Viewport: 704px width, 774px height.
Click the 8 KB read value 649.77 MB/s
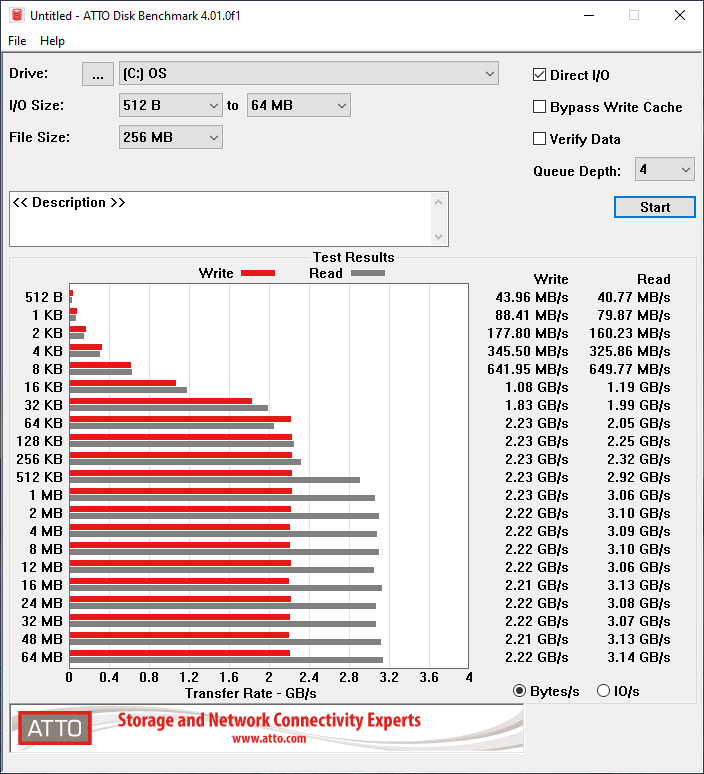(x=629, y=369)
